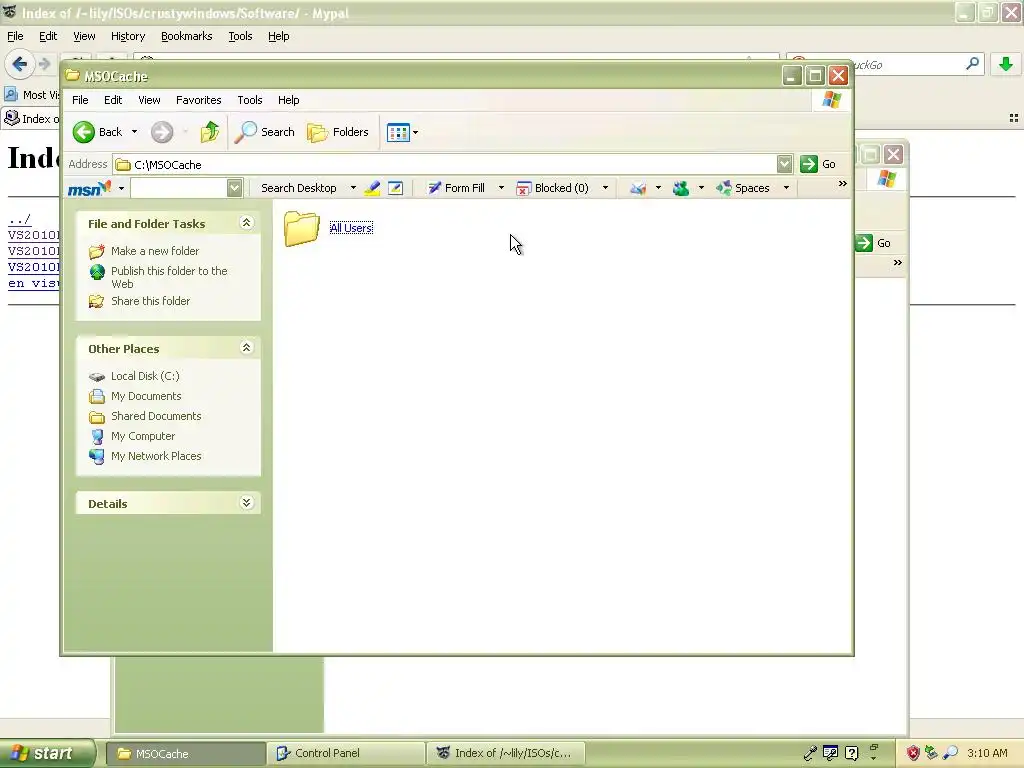Click the Forward arrow in the MSOCache toolbar
The height and width of the screenshot is (768, 1024).
click(x=162, y=132)
